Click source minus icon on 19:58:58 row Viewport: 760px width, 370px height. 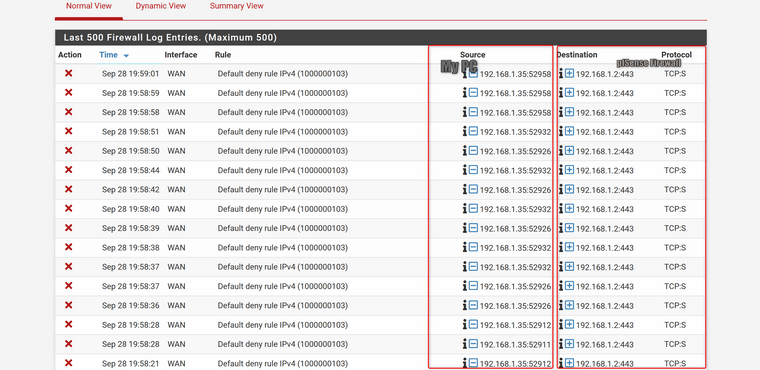click(473, 112)
